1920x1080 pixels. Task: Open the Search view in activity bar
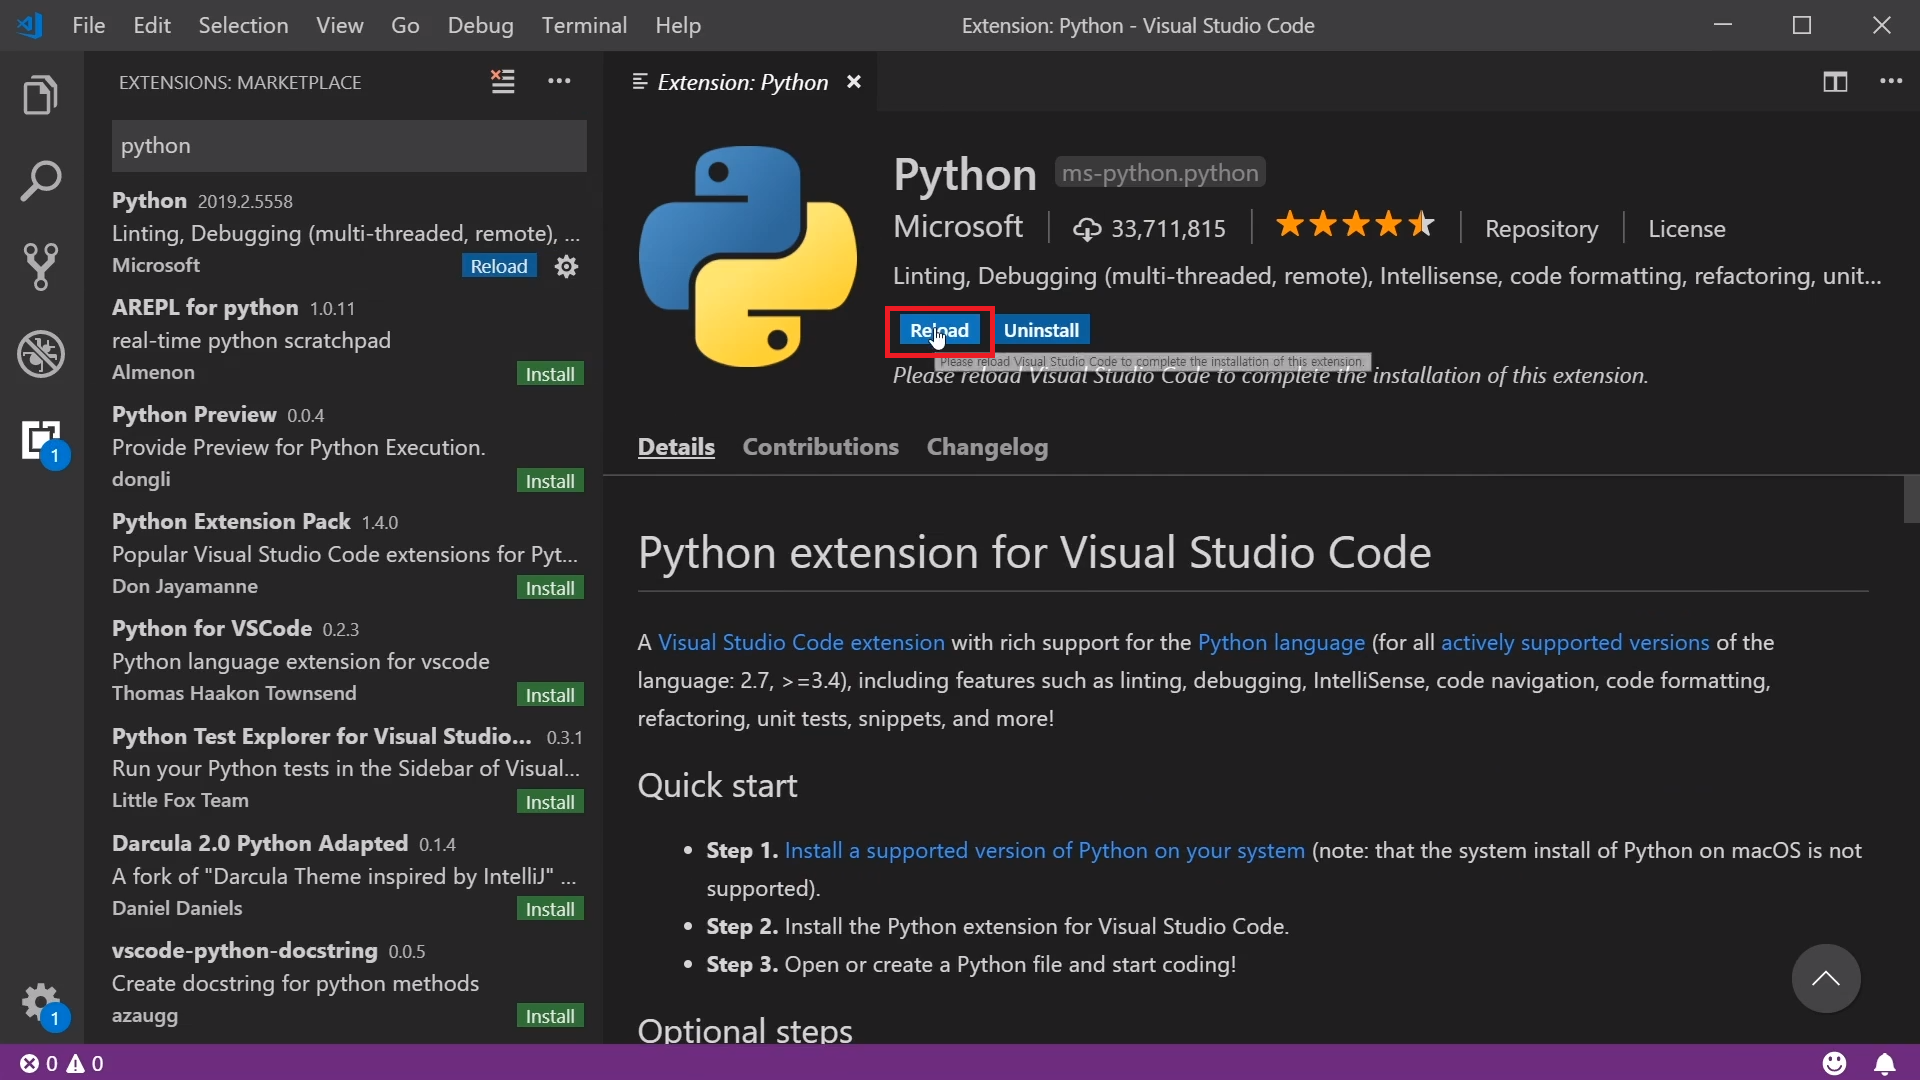point(41,181)
